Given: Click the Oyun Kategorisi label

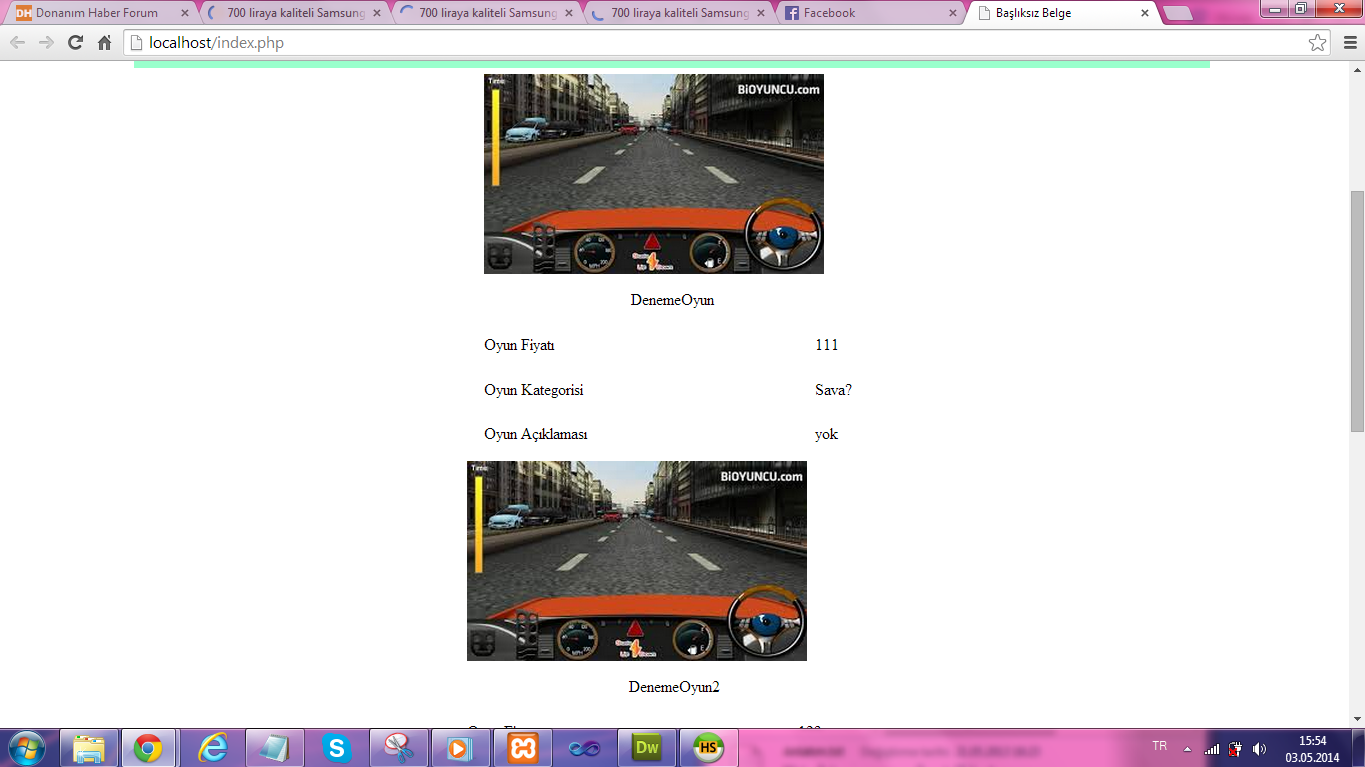Looking at the screenshot, I should [534, 390].
